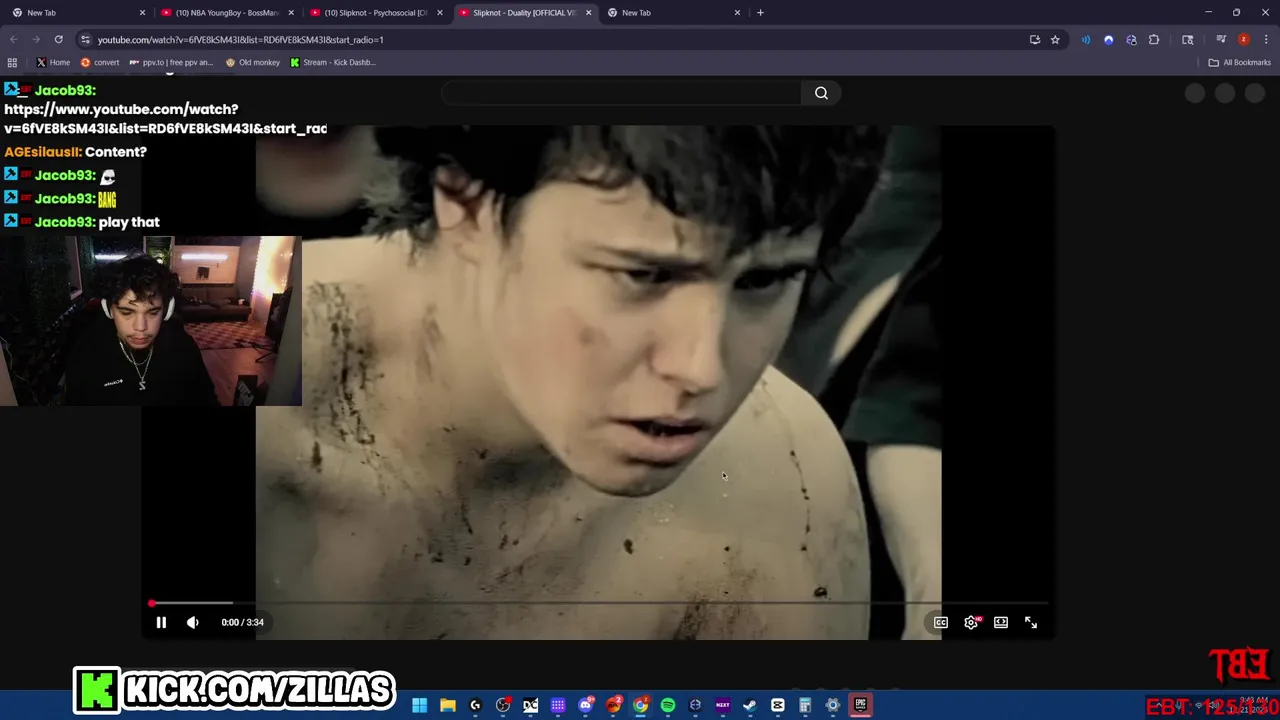Pause the Slipknot Duality video

click(161, 622)
